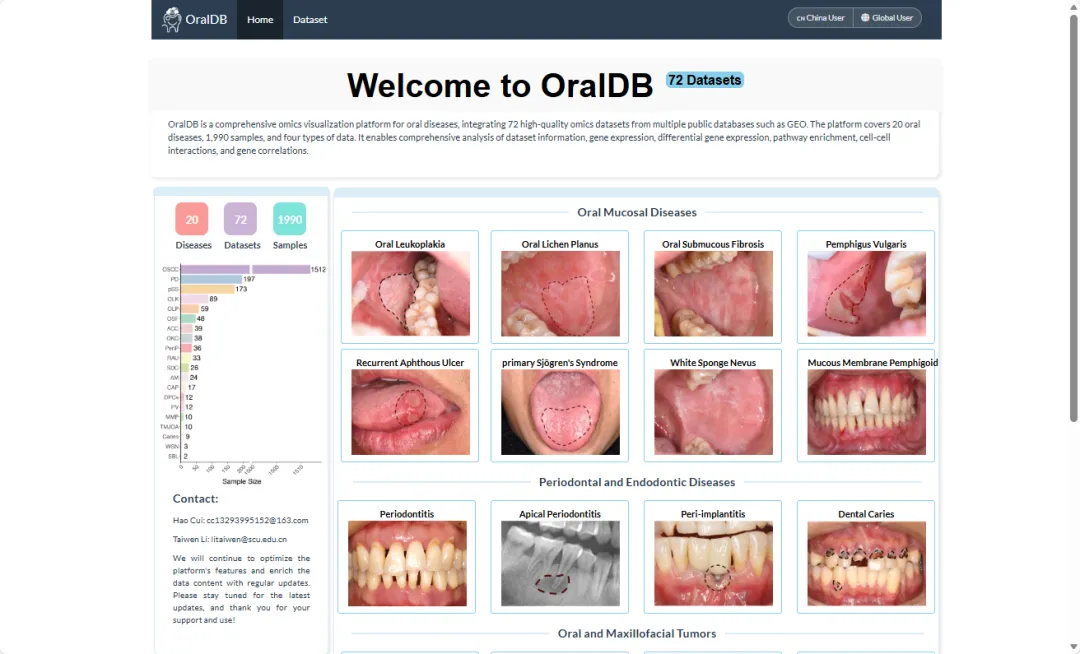The width and height of the screenshot is (1080, 654).
Task: Open the Apical Periodontitis X-ray card
Action: (x=560, y=557)
